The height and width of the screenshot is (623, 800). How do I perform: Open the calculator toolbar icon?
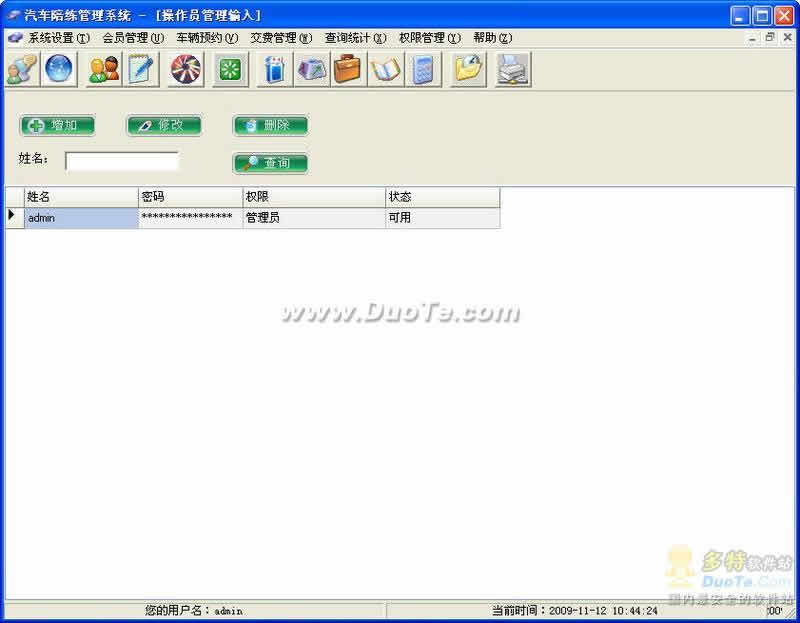pos(423,69)
